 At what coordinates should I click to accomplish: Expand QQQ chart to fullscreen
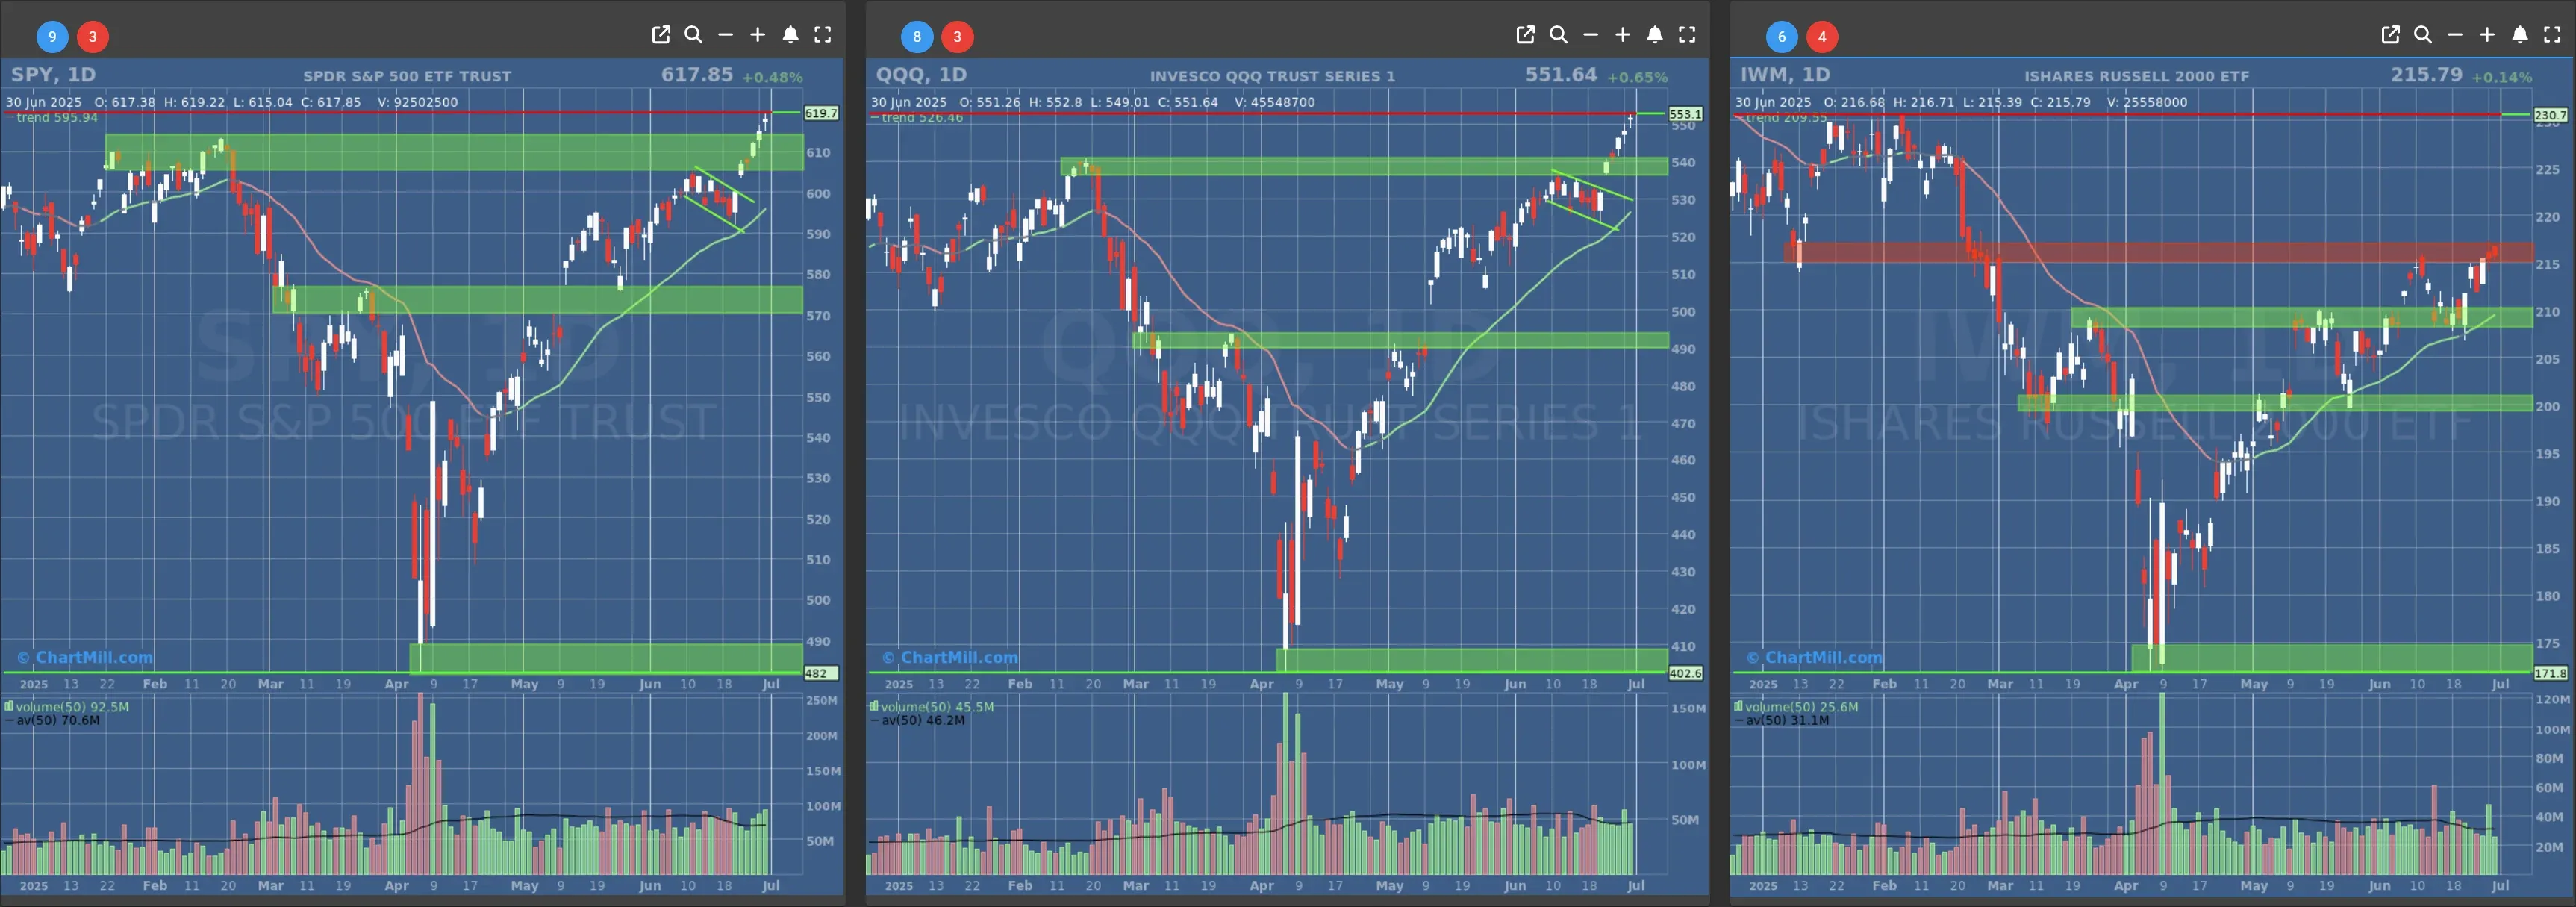[1687, 35]
